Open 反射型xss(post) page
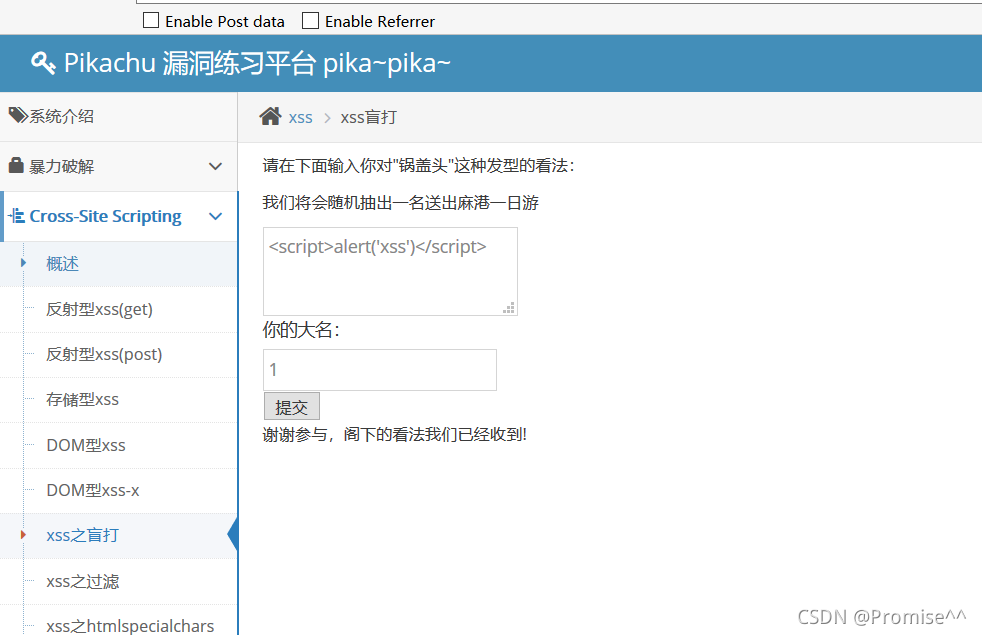 (x=118, y=354)
